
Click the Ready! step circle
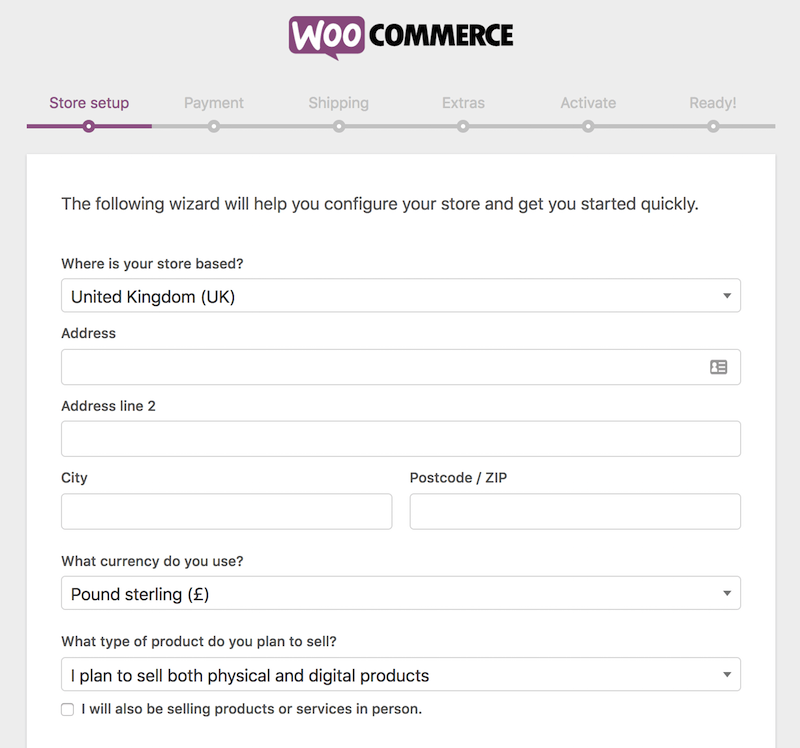point(712,127)
